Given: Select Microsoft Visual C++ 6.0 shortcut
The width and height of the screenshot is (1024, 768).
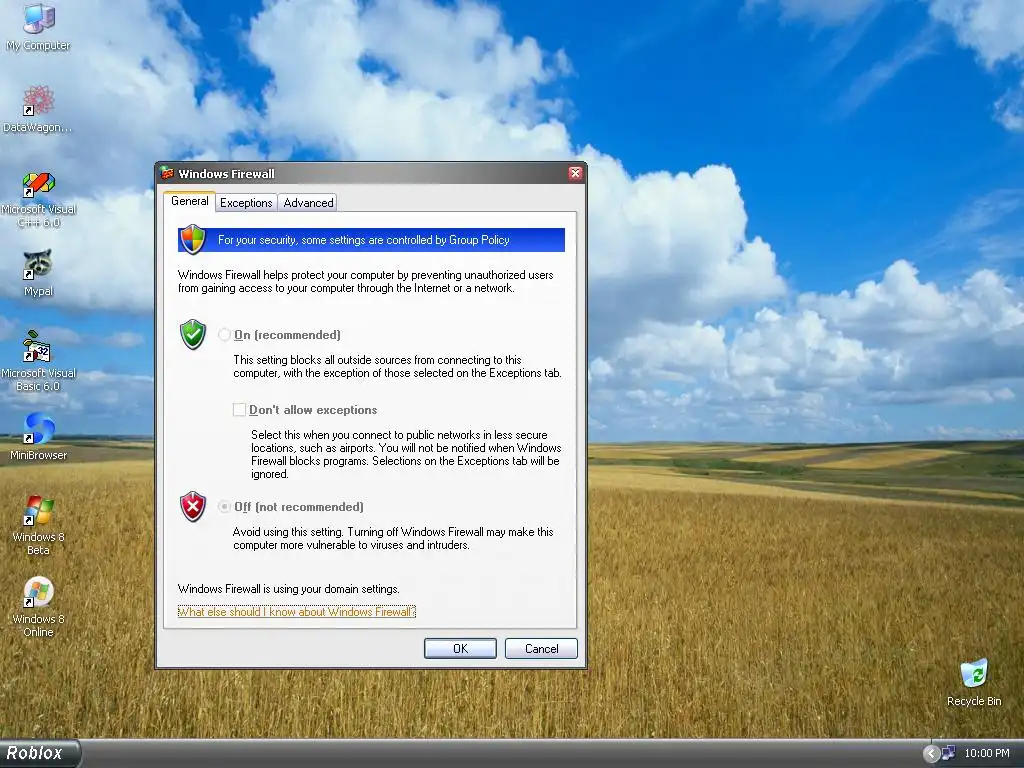Looking at the screenshot, I should 39,199.
